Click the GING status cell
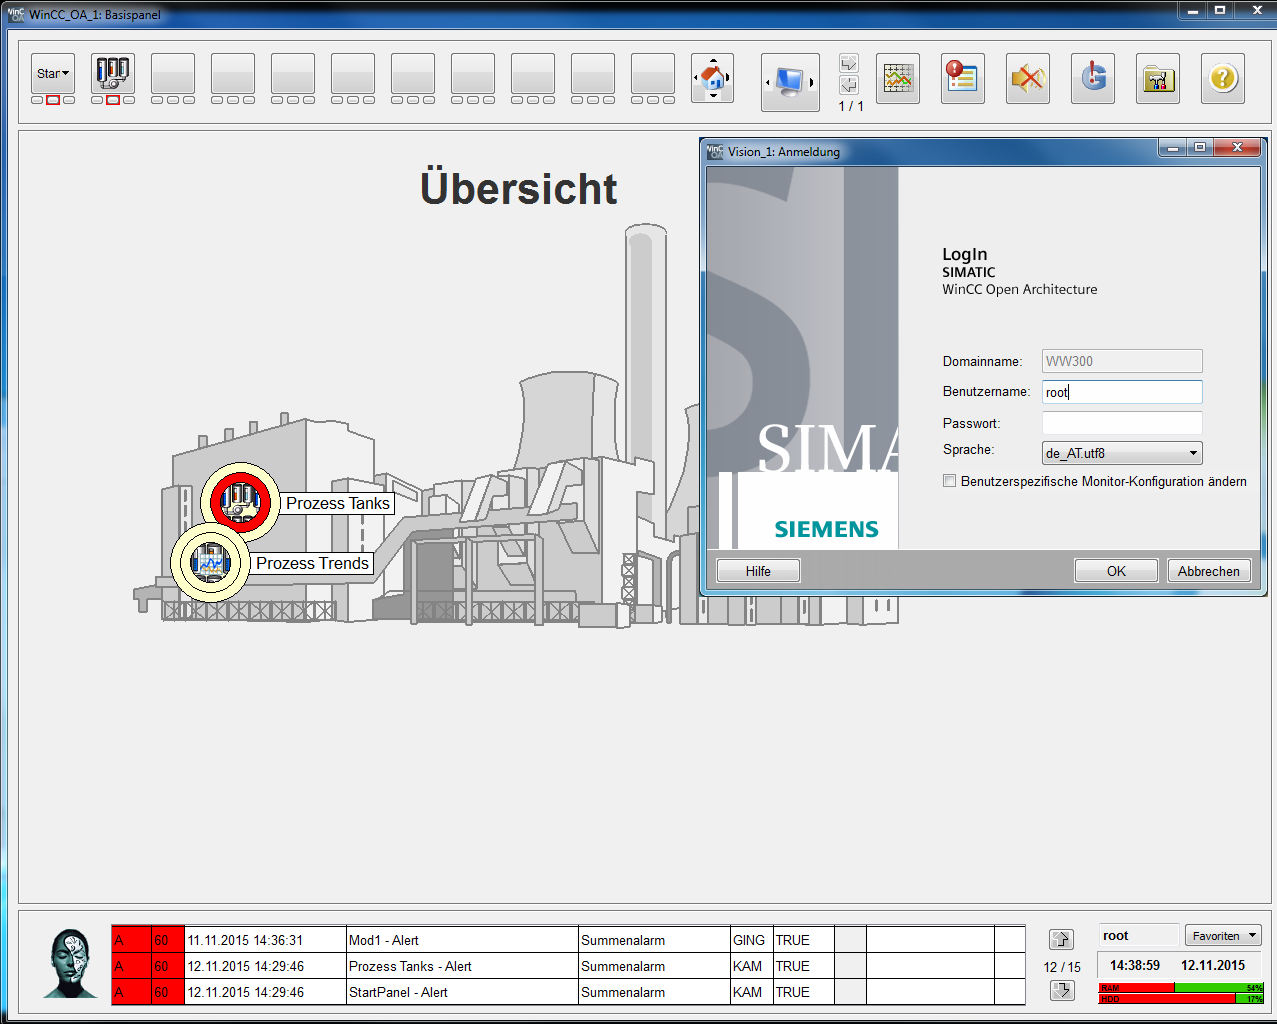The height and width of the screenshot is (1024, 1277). pos(751,940)
